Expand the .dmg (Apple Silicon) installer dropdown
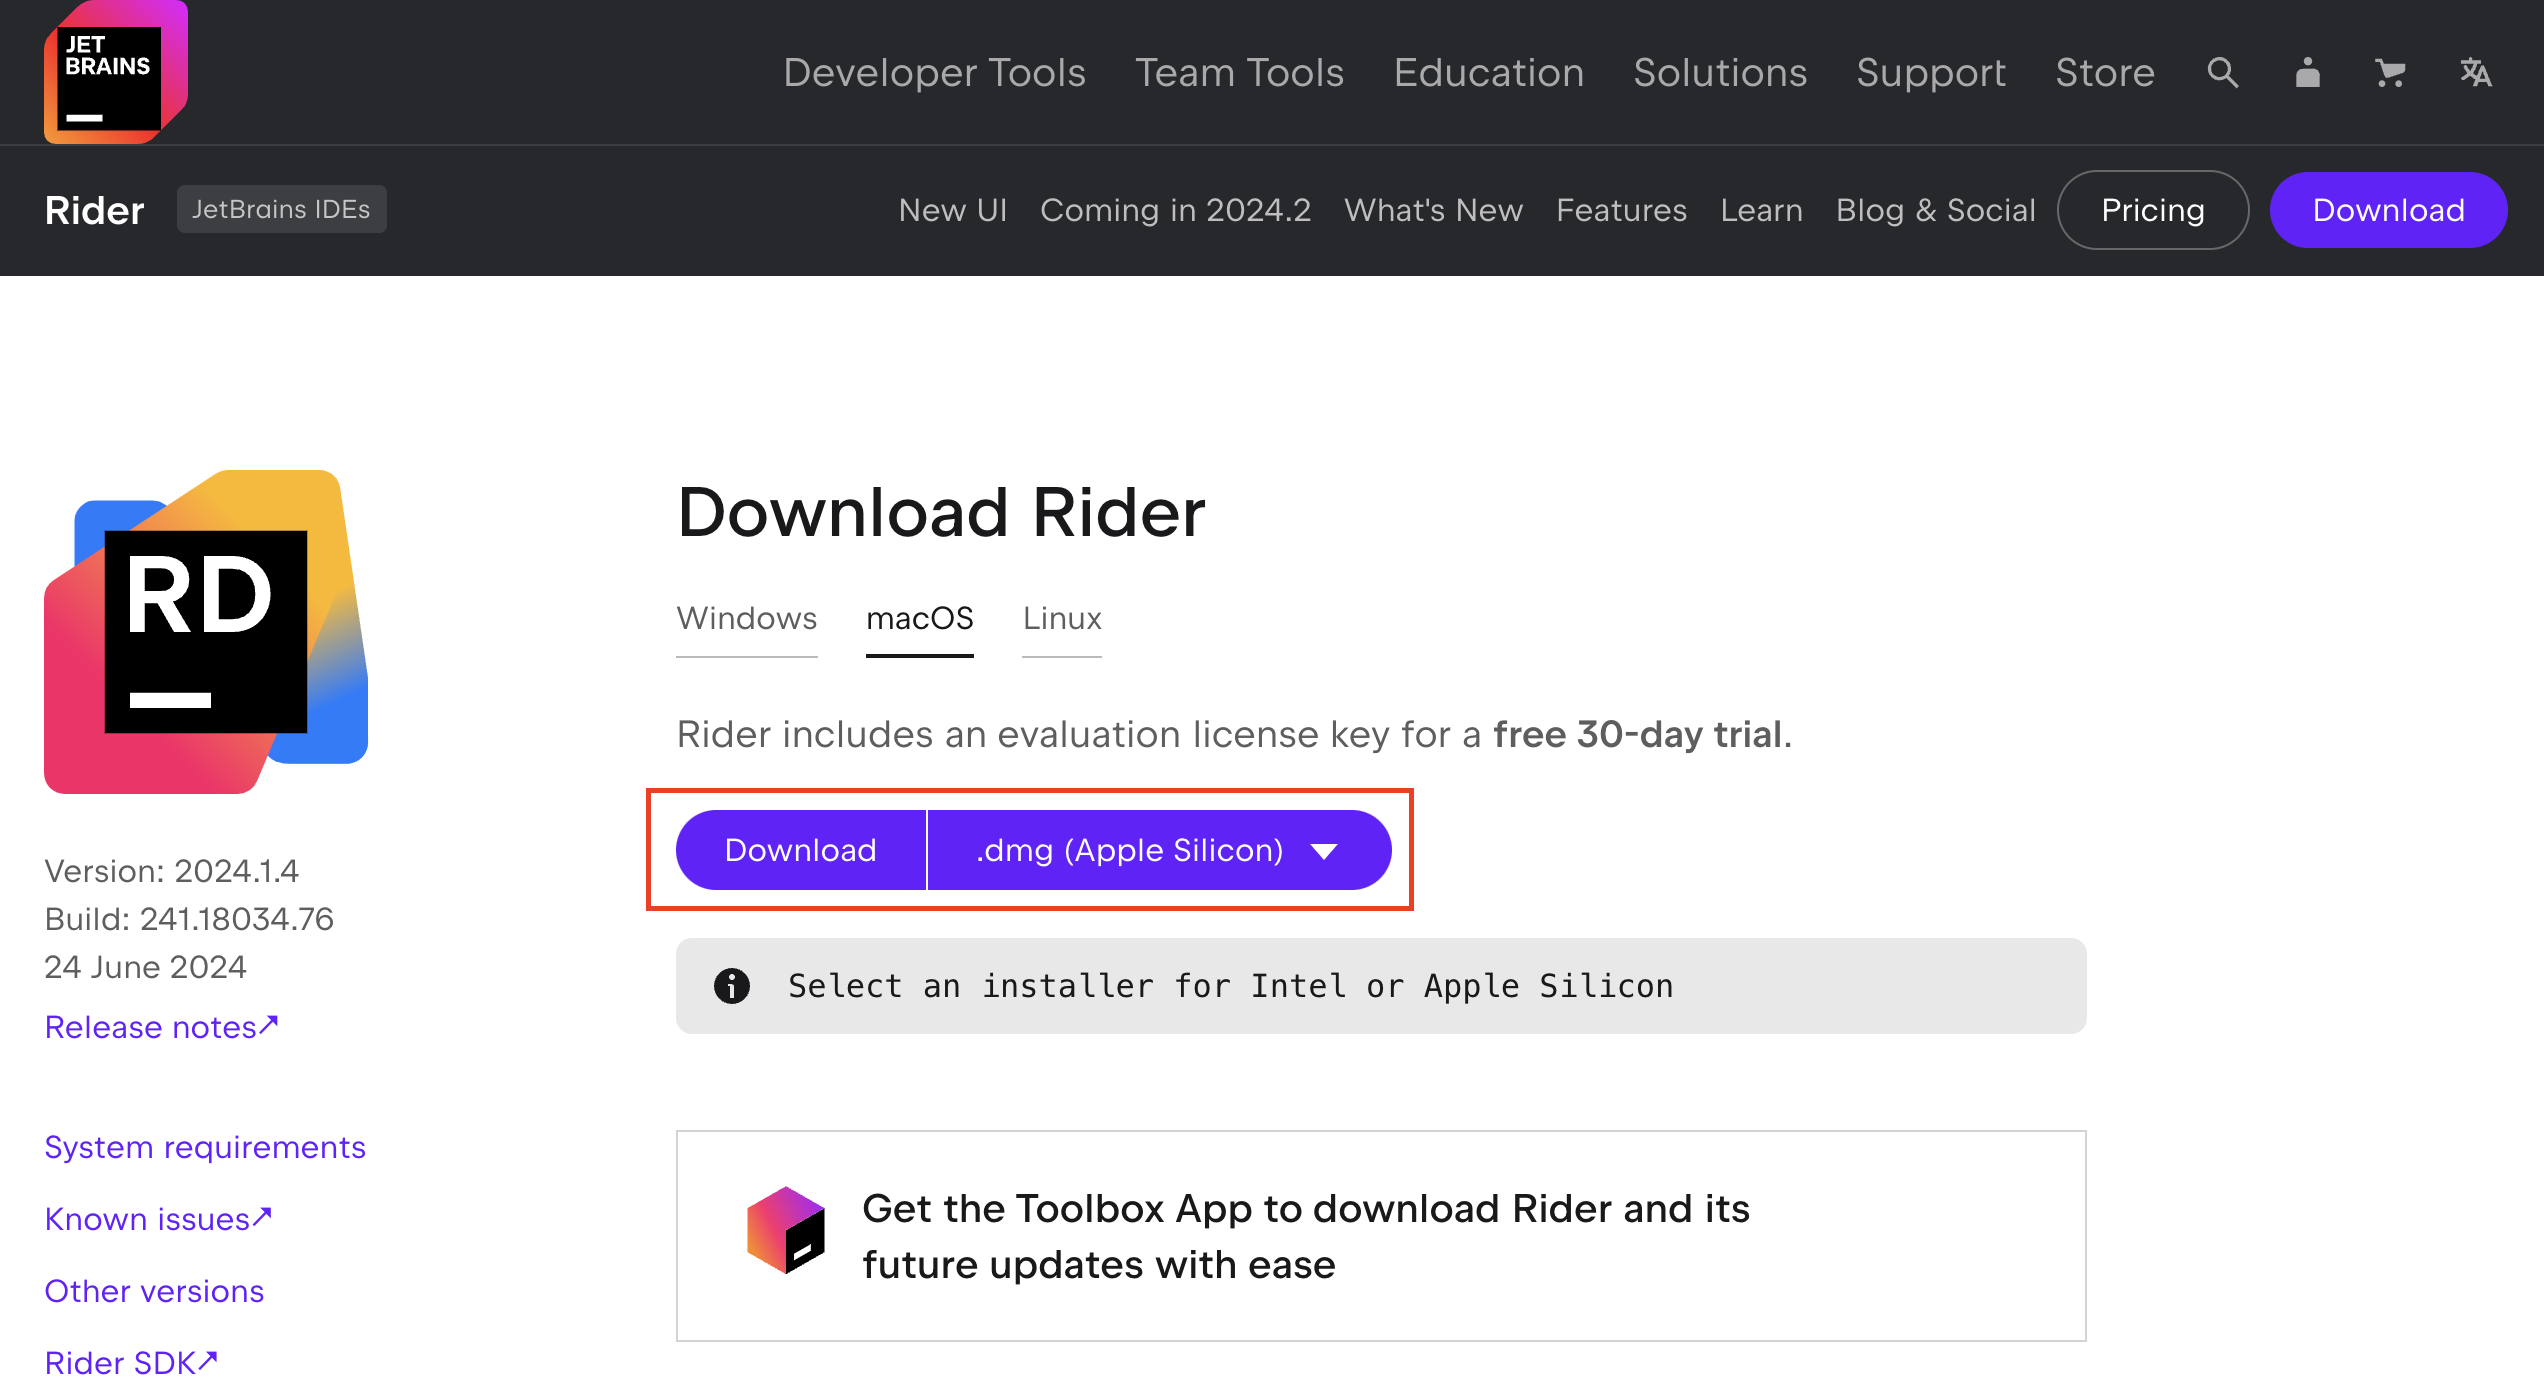The image size is (2544, 1390). [x=1159, y=850]
